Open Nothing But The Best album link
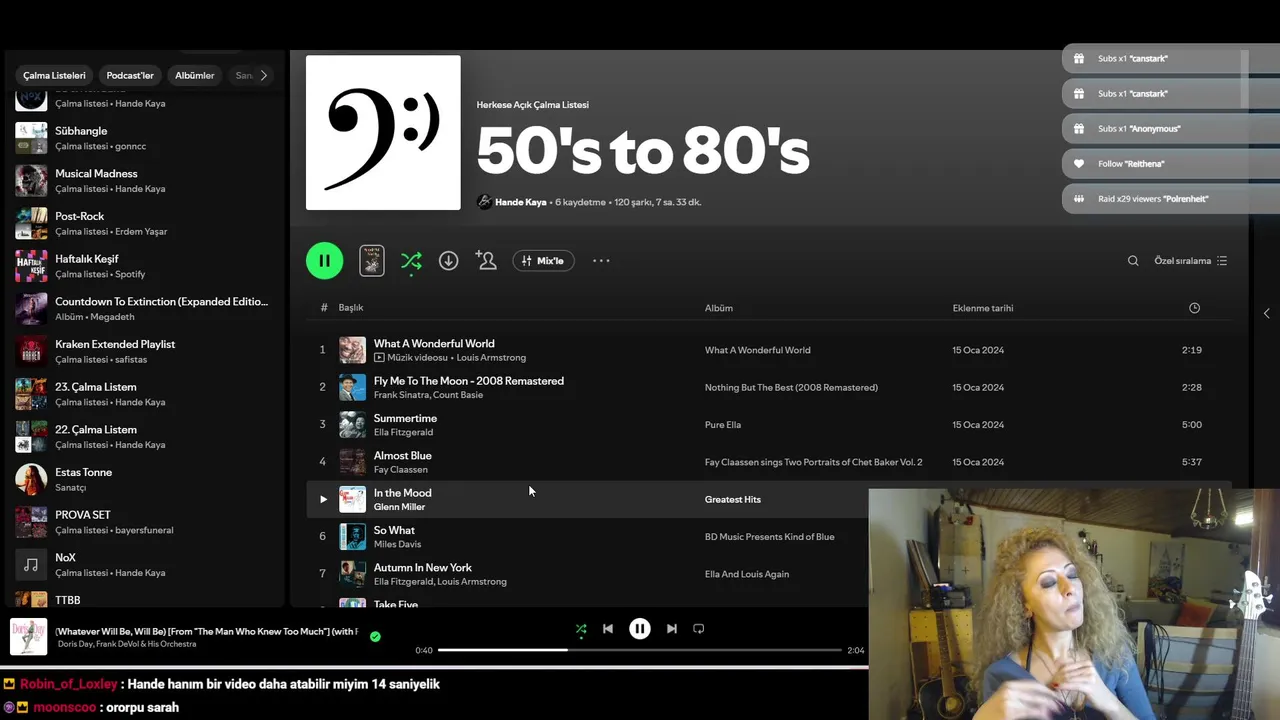1280x720 pixels. coord(791,387)
